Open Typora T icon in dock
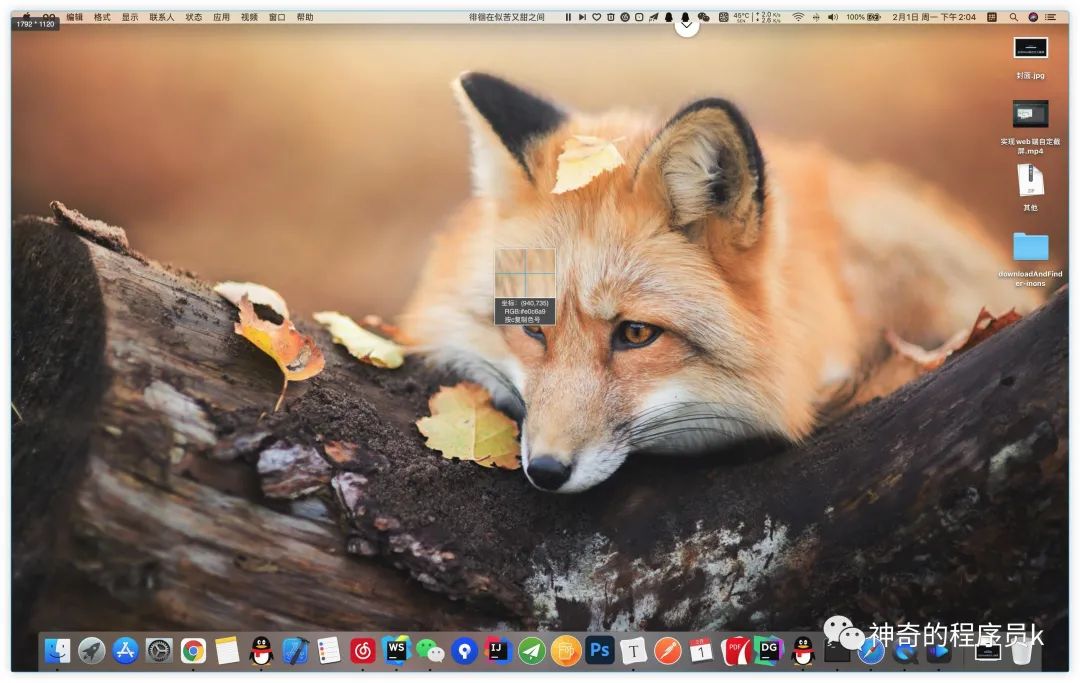This screenshot has height=683, width=1080. pos(634,651)
